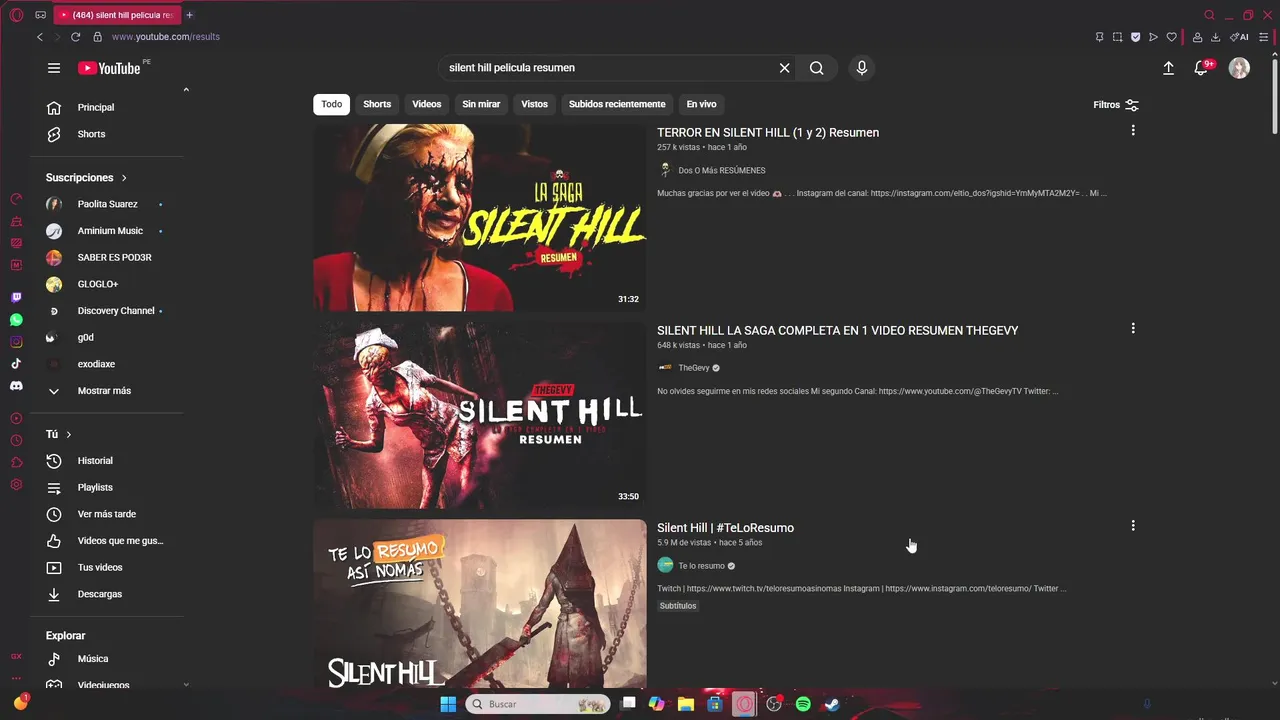
Task: Click the Windows Start button
Action: click(x=448, y=704)
